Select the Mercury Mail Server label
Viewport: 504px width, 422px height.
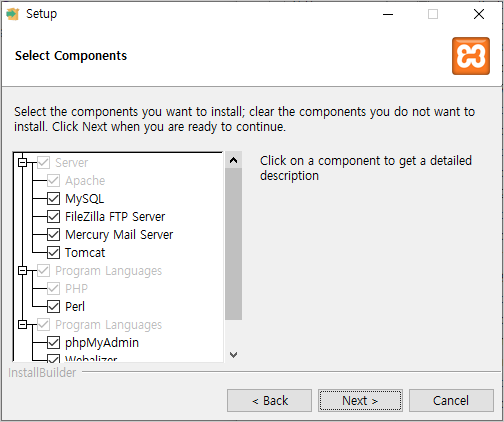point(119,235)
